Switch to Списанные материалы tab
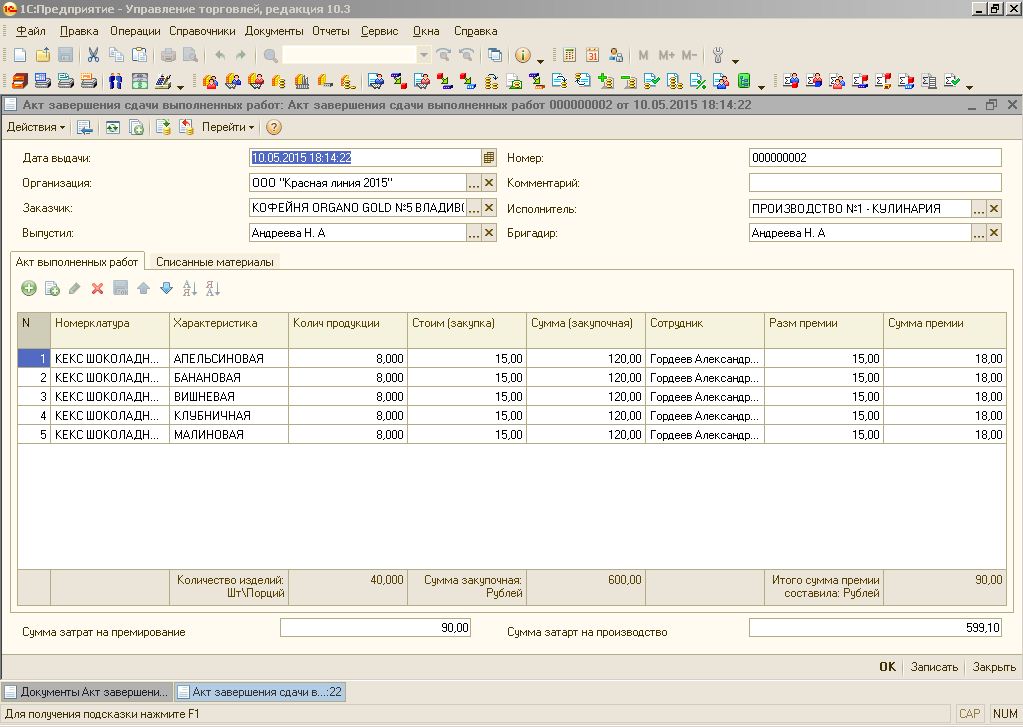Viewport: 1023px width, 727px height. click(215, 262)
